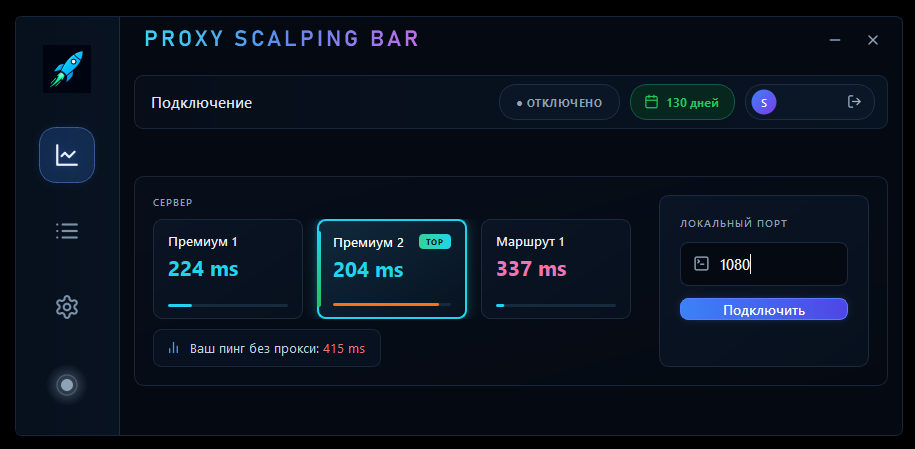The height and width of the screenshot is (449, 915).
Task: Click the bar chart icon near ping info
Action: click(x=173, y=348)
